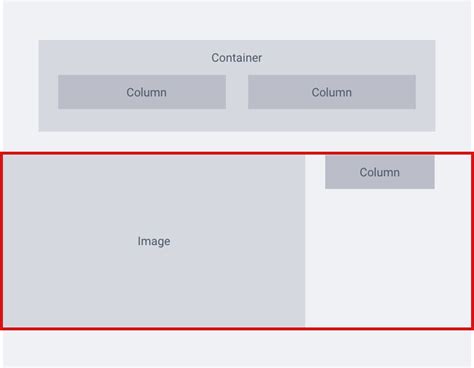474x368 pixels.
Task: Click empty Container area below the columns
Action: [x=237, y=120]
